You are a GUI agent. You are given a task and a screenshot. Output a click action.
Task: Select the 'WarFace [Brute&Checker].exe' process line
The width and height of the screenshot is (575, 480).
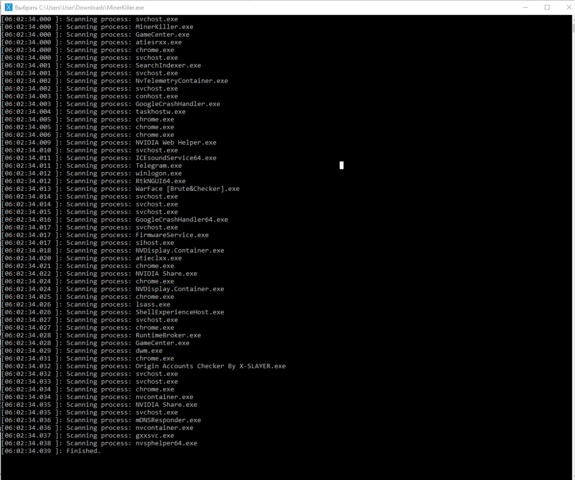[120, 188]
